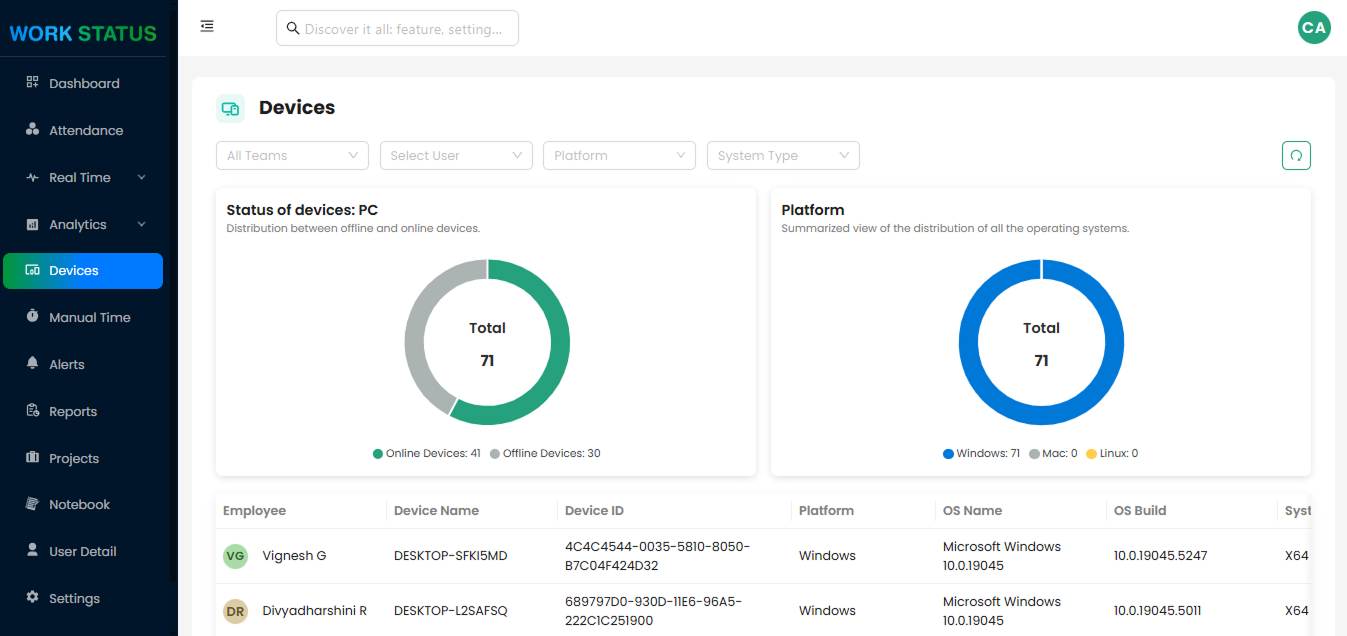Viewport: 1347px width, 636px height.
Task: Click the blue Windows donut ring
Action: pyautogui.click(x=1113, y=343)
